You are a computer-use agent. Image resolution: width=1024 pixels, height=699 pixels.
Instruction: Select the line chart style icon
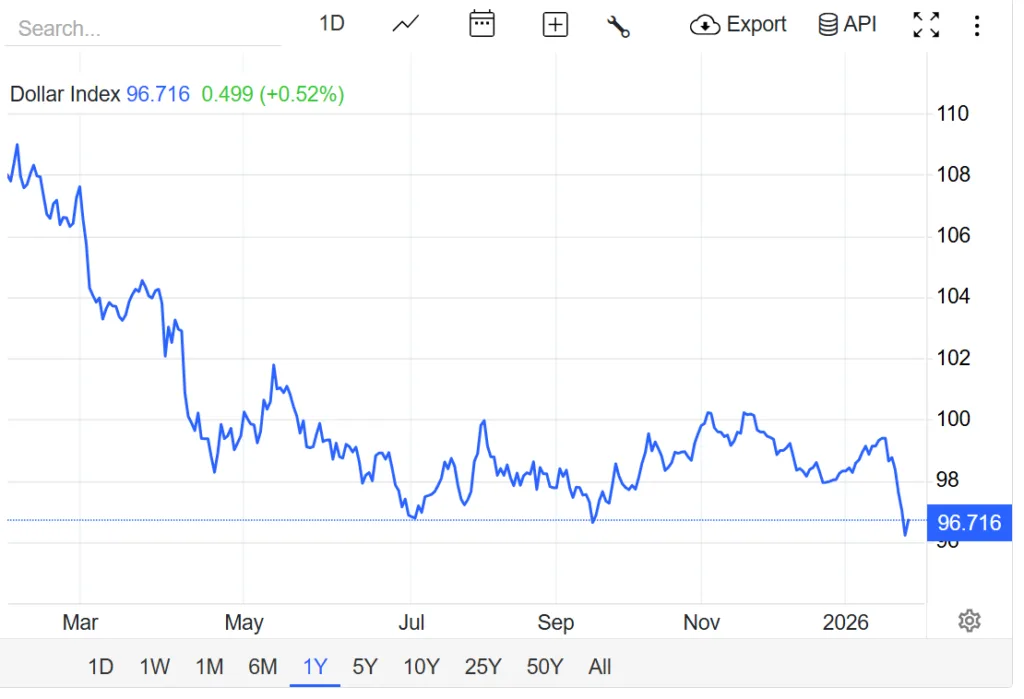click(405, 24)
